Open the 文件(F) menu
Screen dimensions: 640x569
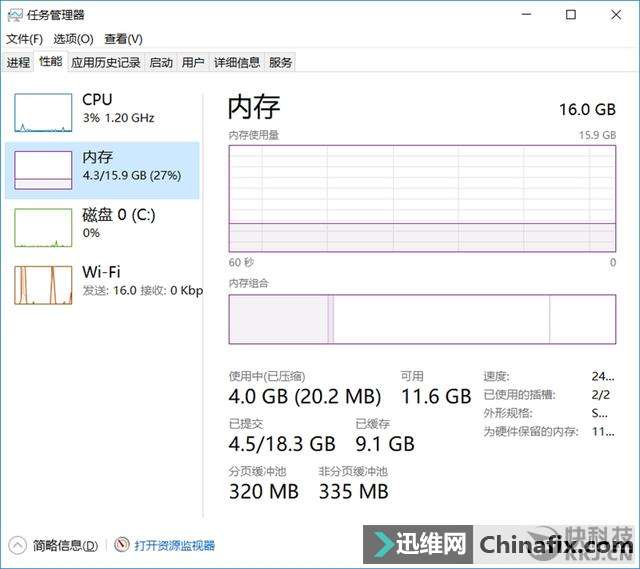coord(24,39)
